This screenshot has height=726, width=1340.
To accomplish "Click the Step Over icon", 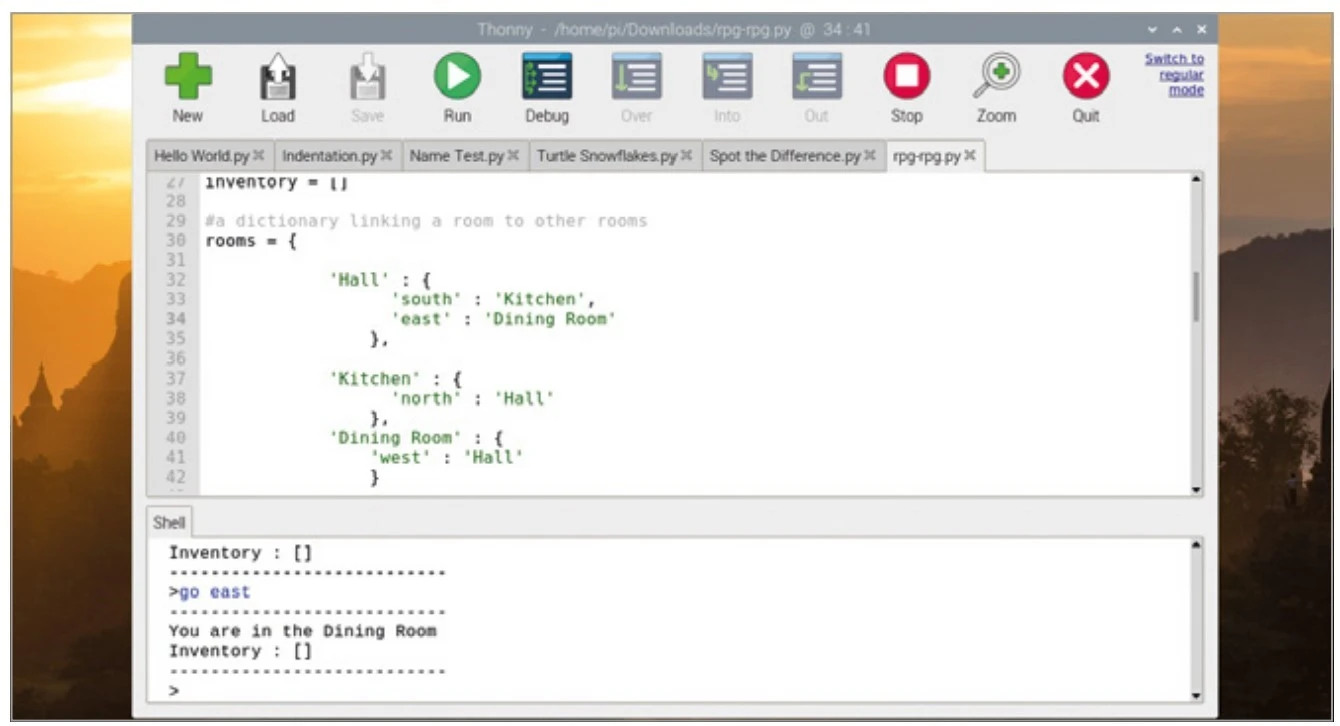I will tap(636, 77).
